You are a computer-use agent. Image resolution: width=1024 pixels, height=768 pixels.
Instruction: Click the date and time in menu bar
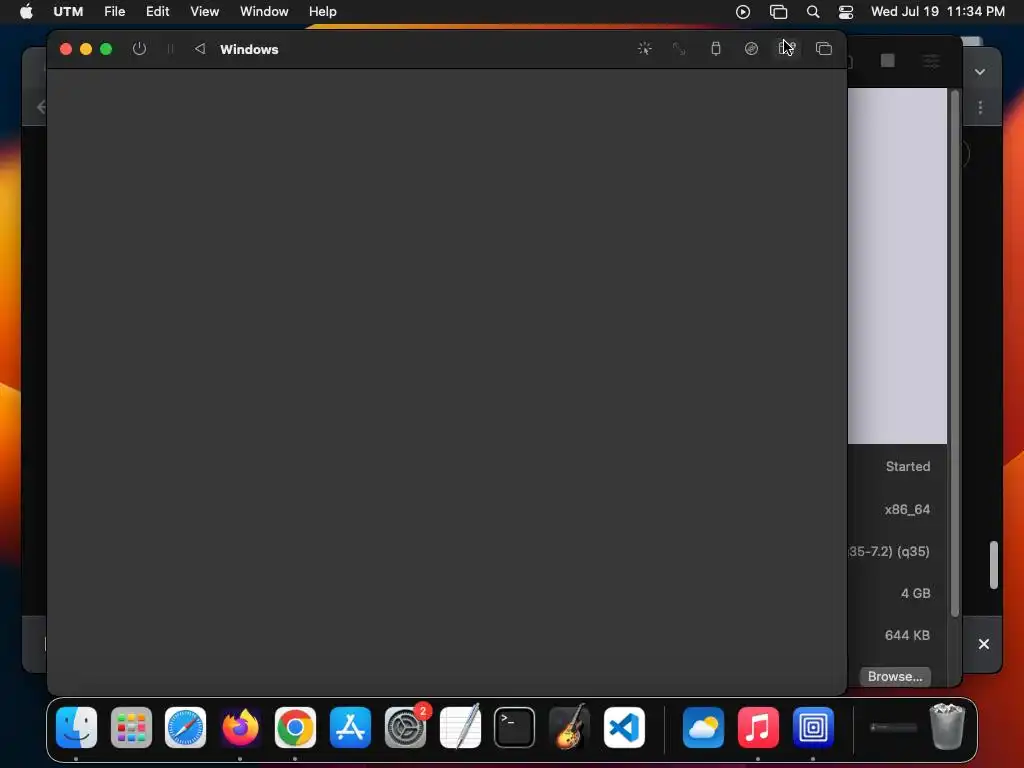[x=938, y=12]
